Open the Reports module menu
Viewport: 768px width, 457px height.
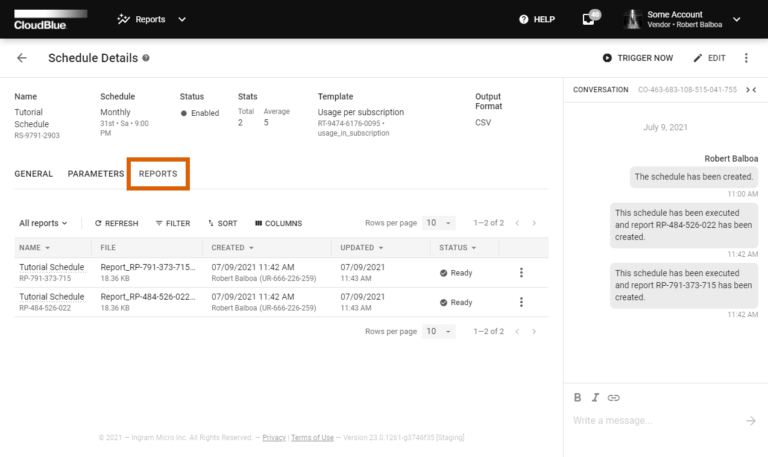(152, 20)
